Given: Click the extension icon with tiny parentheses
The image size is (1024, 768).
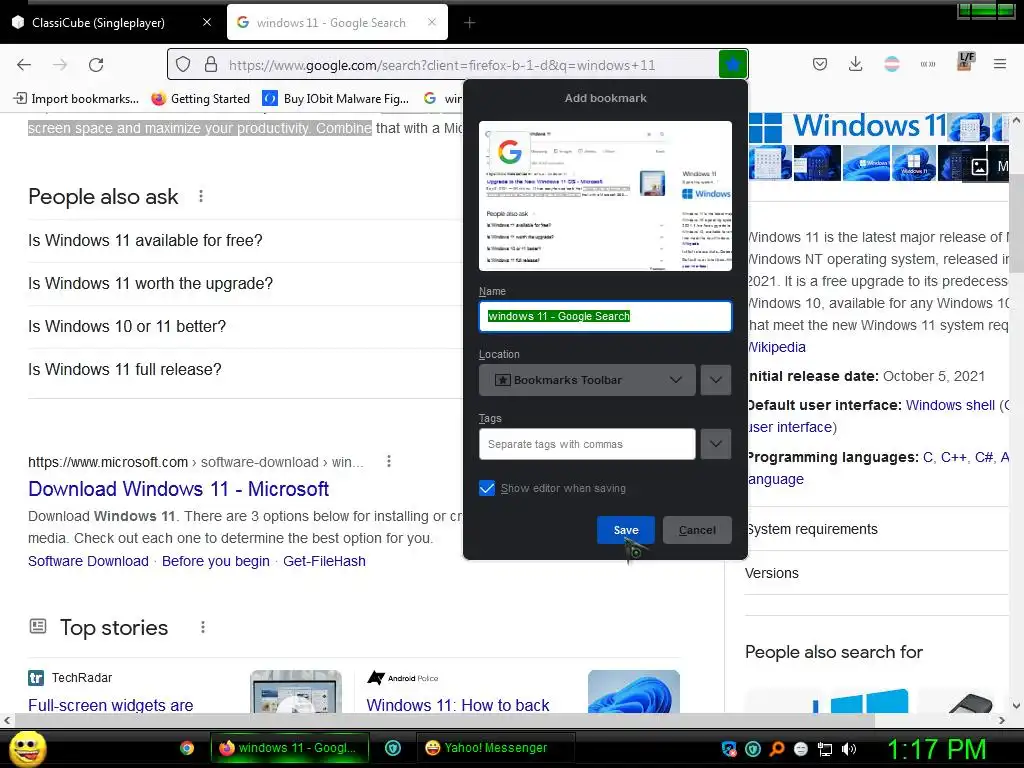Looking at the screenshot, I should tap(928, 64).
